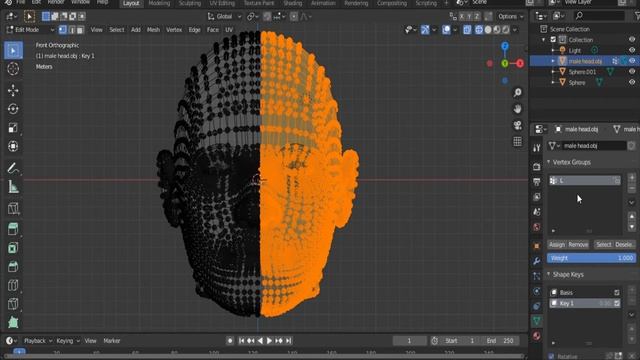The width and height of the screenshot is (640, 360).
Task: Select the Move tool
Action: coord(13,90)
